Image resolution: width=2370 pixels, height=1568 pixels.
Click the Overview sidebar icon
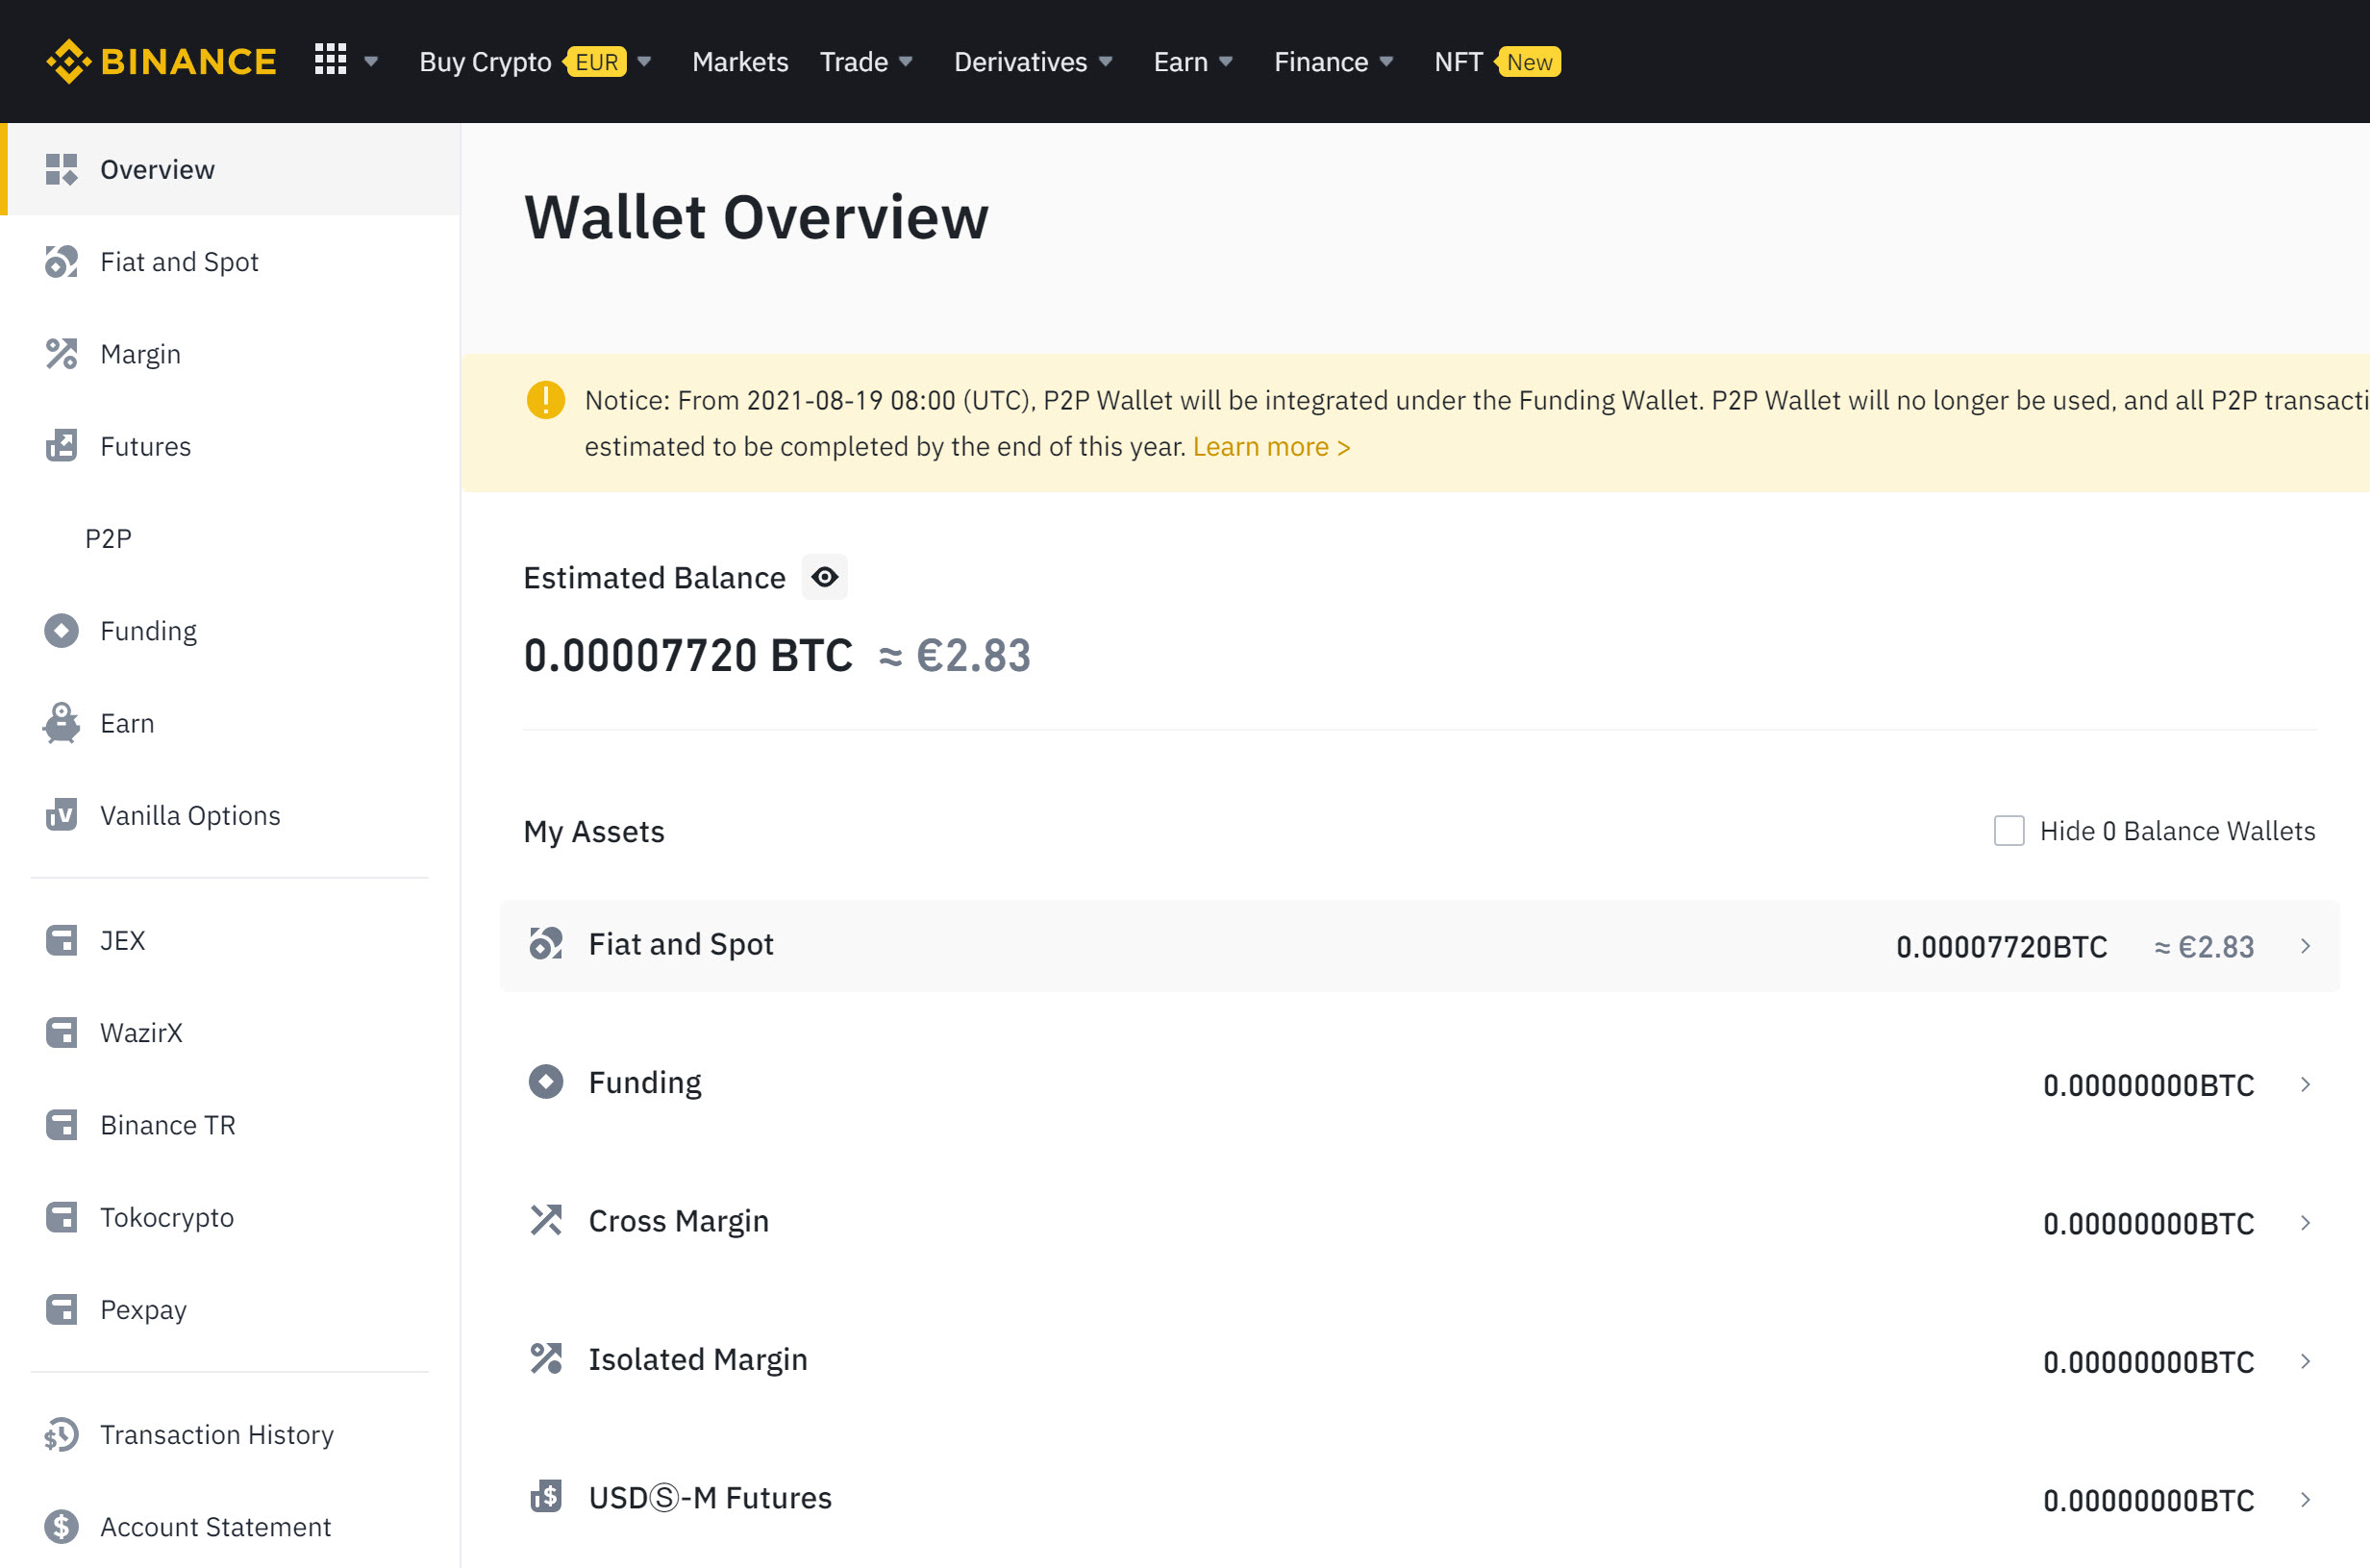click(61, 169)
